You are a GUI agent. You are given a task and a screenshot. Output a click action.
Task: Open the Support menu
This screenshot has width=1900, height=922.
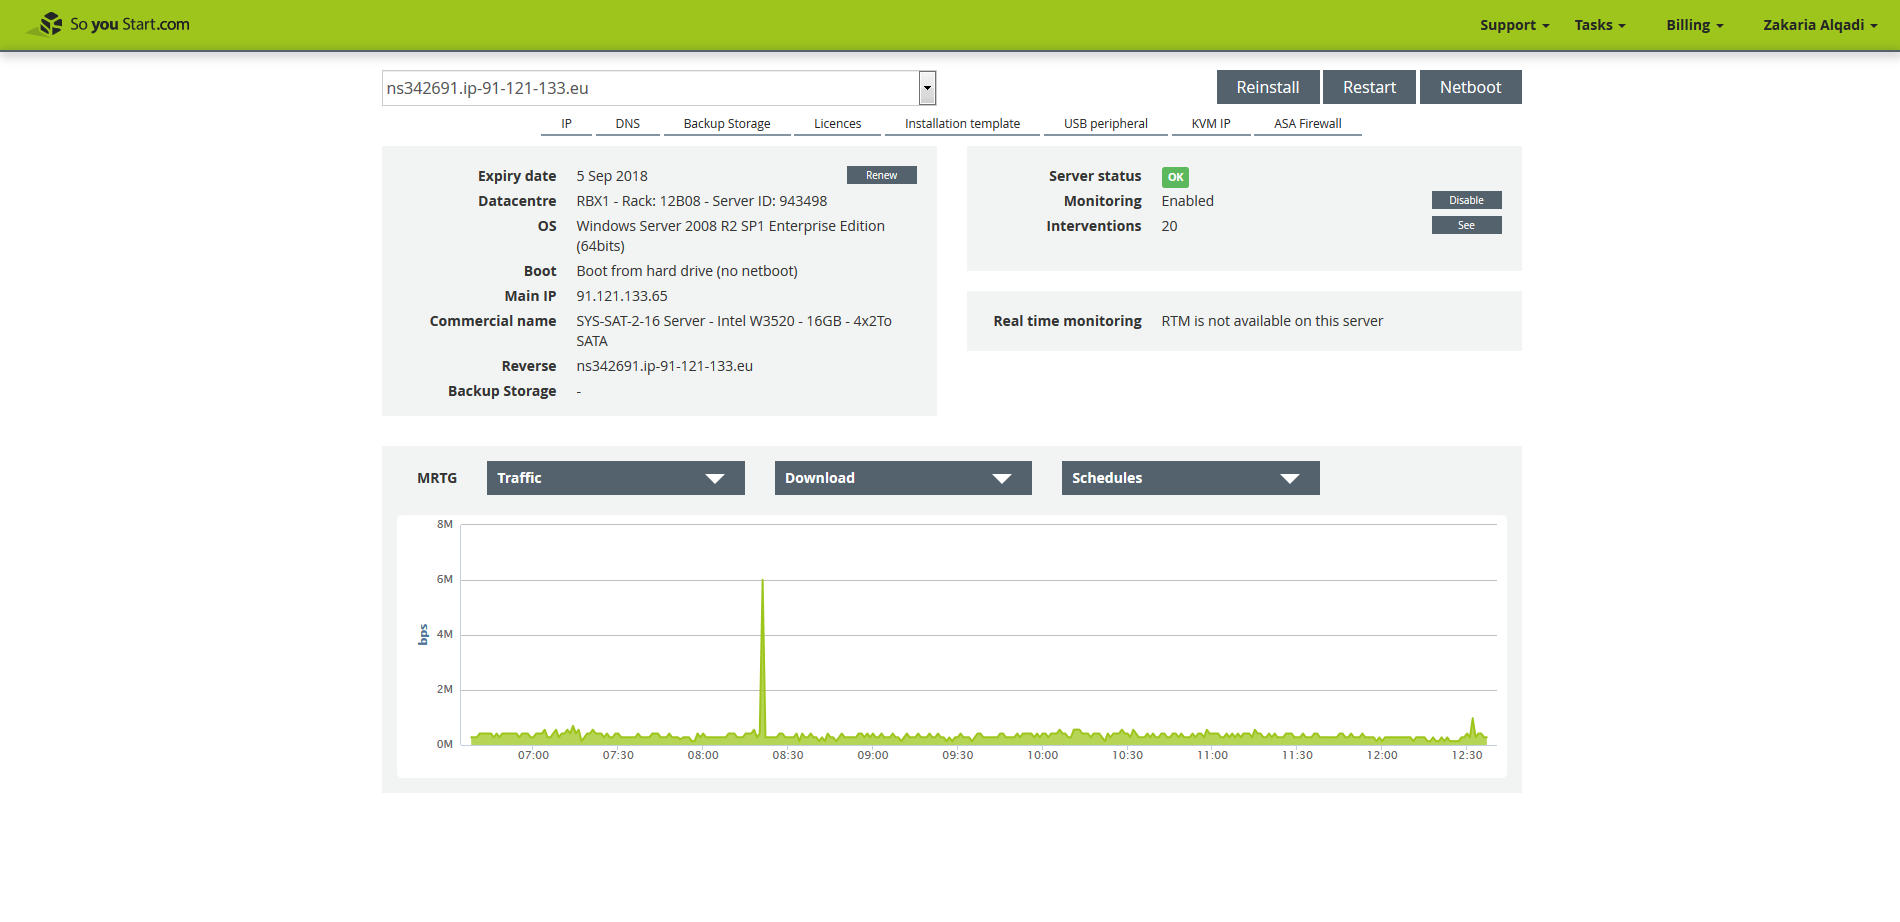point(1513,25)
